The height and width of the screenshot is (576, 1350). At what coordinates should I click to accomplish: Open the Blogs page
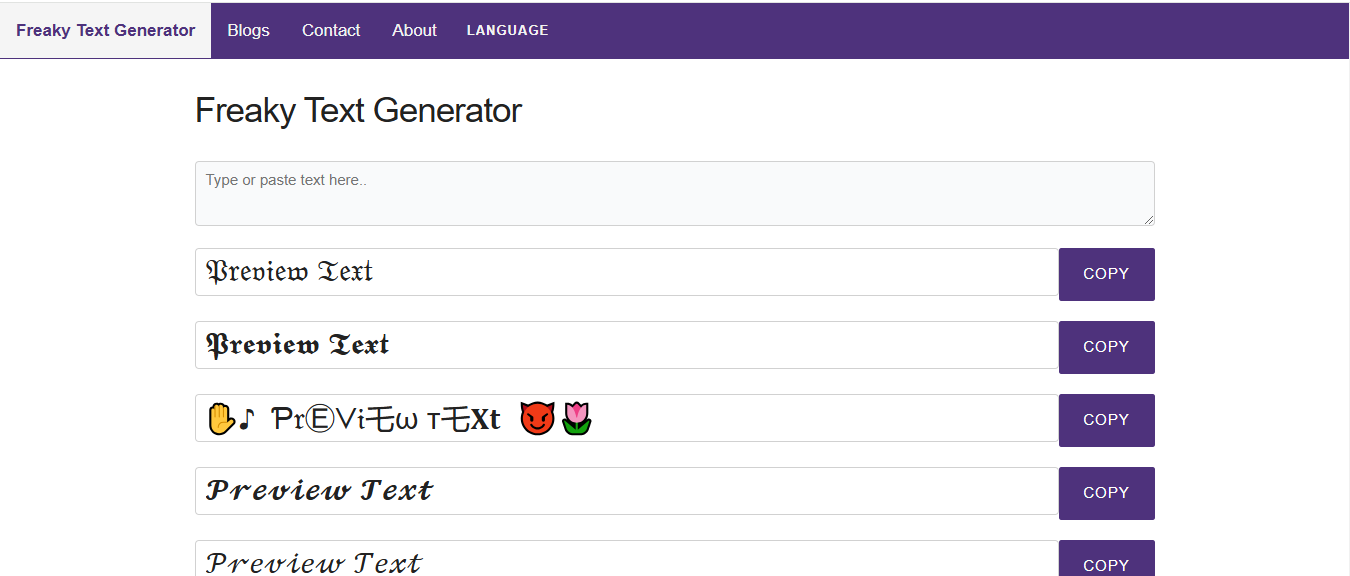(x=248, y=30)
